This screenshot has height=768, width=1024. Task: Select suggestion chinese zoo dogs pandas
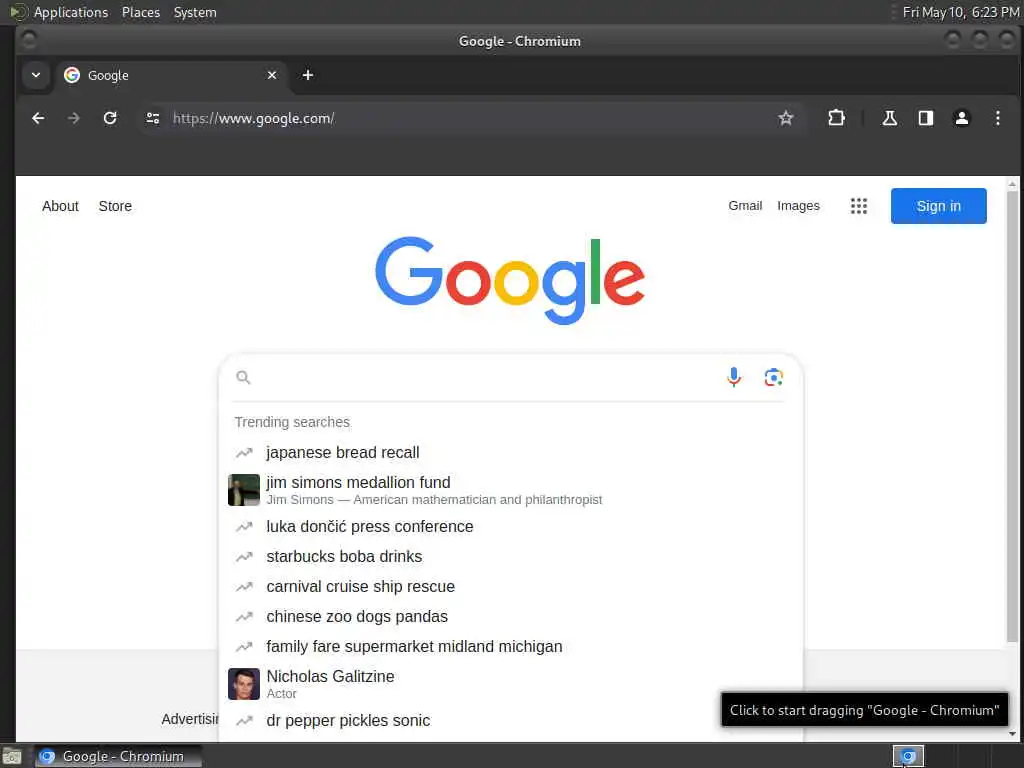pos(511,616)
